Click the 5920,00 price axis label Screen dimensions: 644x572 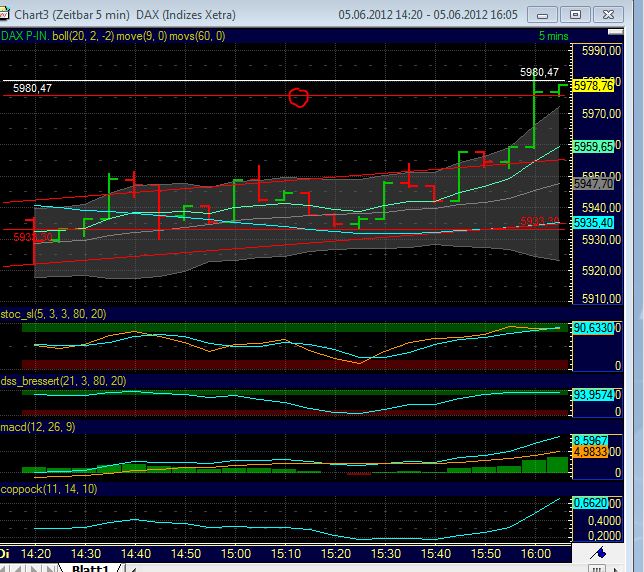pyautogui.click(x=601, y=271)
